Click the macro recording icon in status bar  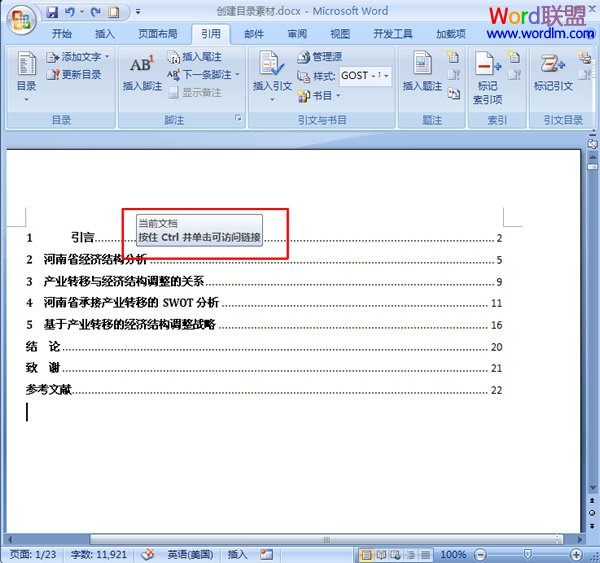(x=266, y=554)
